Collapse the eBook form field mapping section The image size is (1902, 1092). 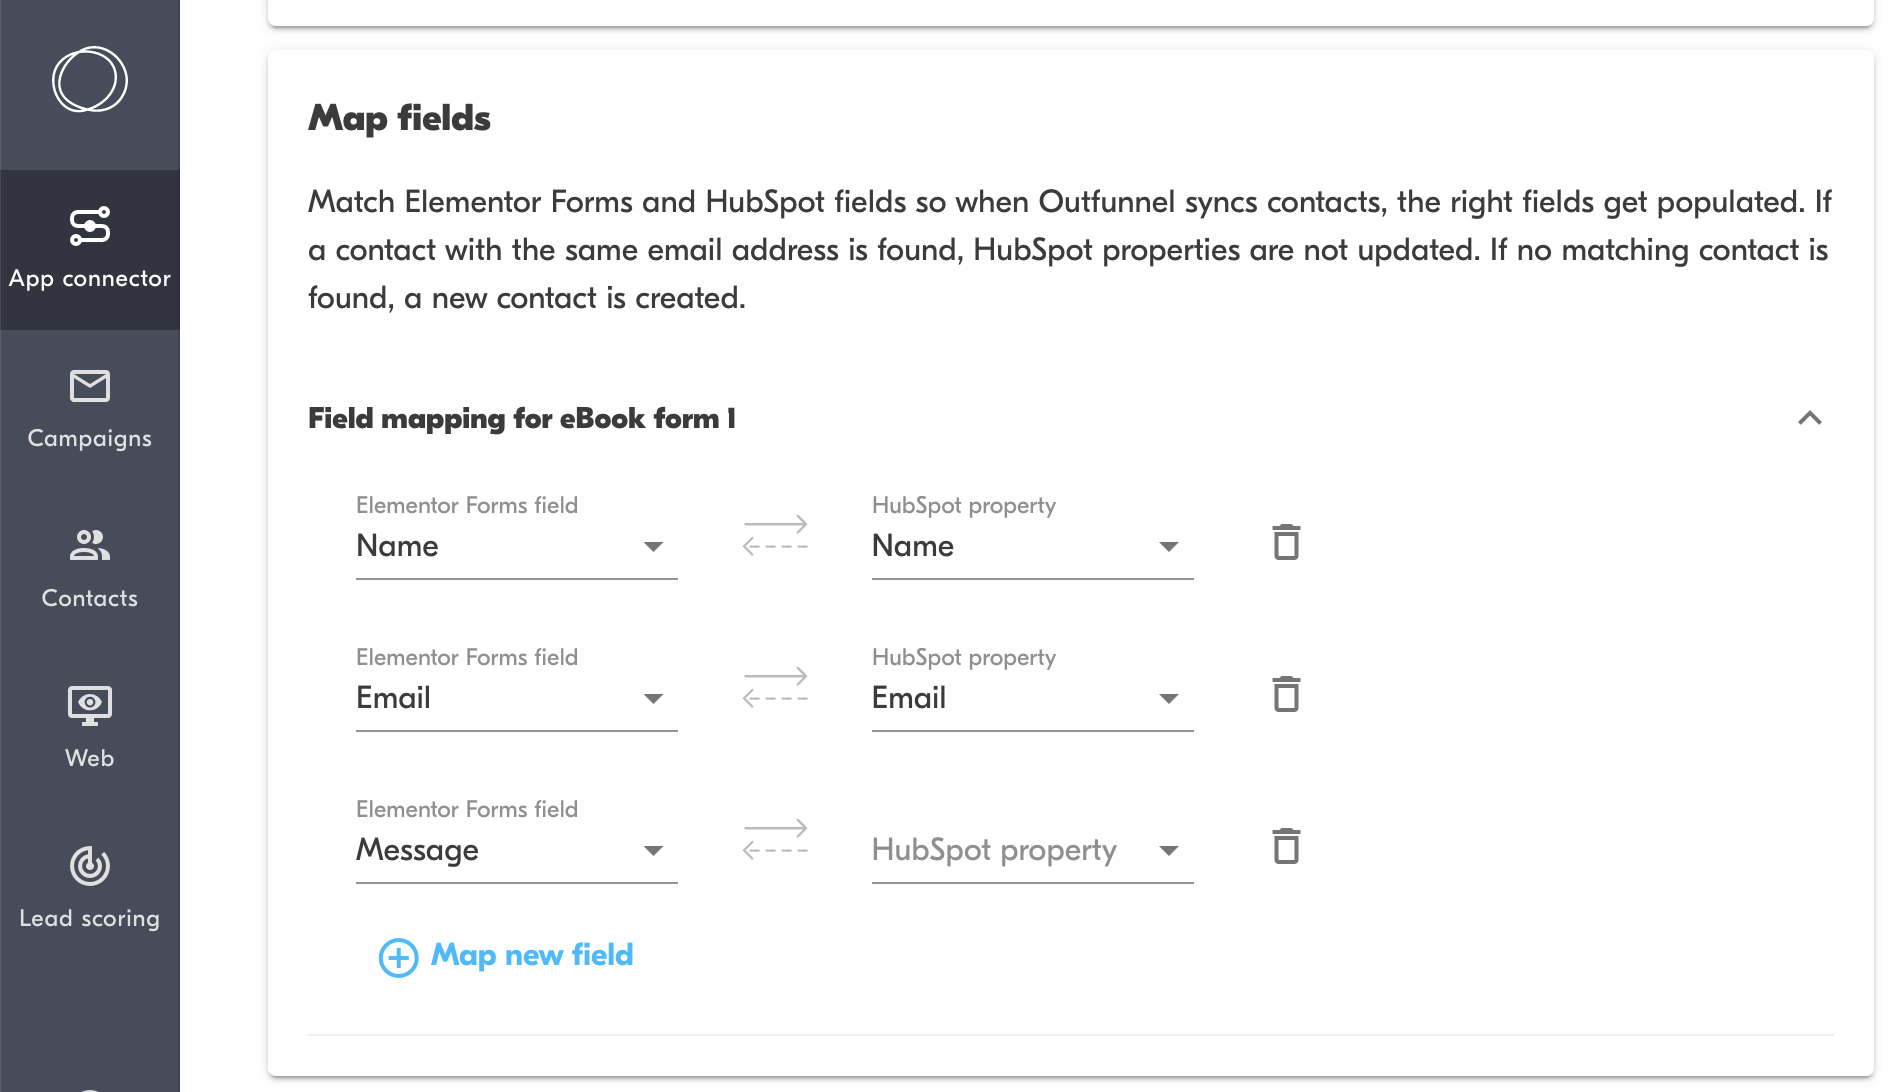click(1809, 418)
